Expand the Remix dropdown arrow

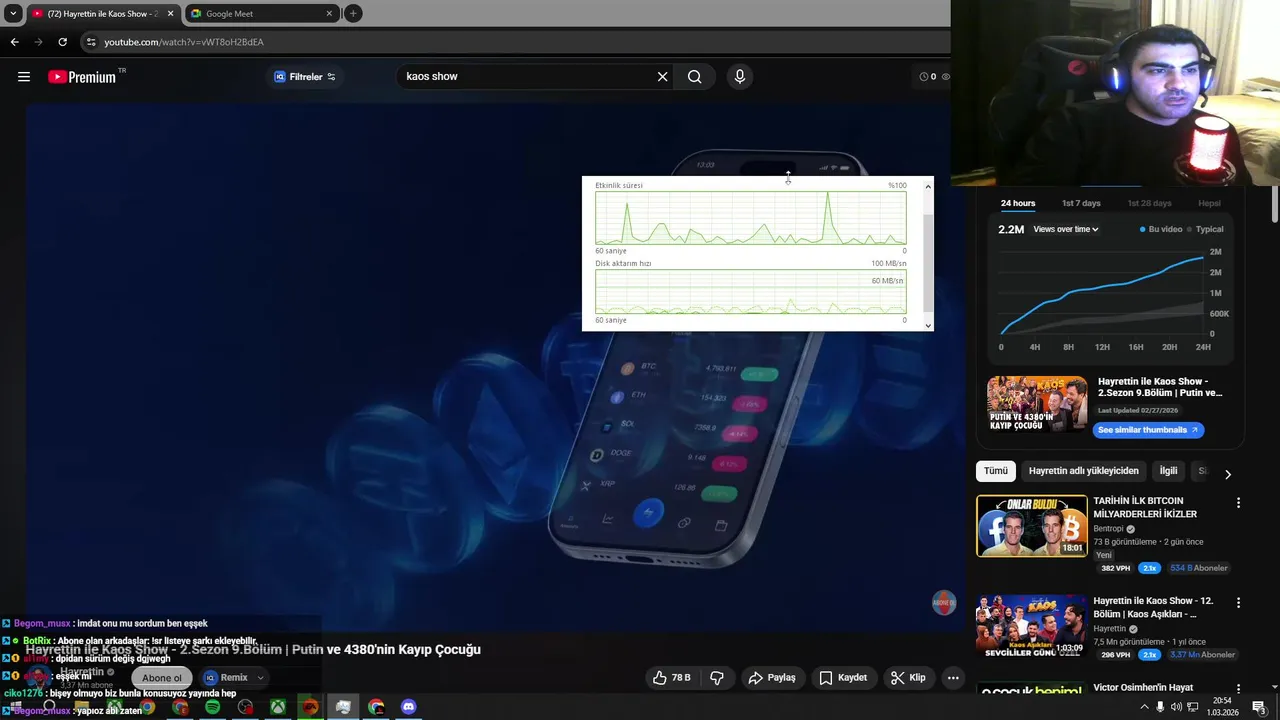[260, 678]
